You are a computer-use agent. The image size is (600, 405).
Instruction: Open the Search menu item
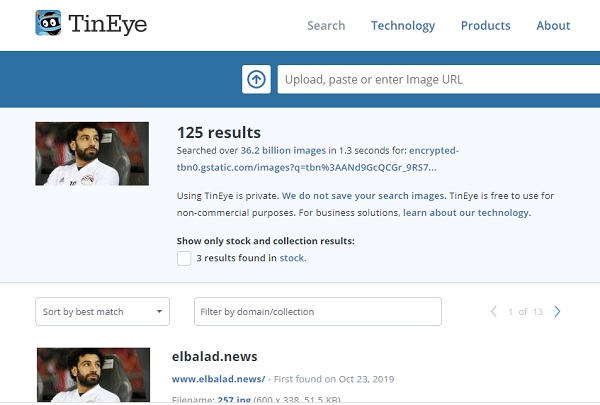pos(326,26)
